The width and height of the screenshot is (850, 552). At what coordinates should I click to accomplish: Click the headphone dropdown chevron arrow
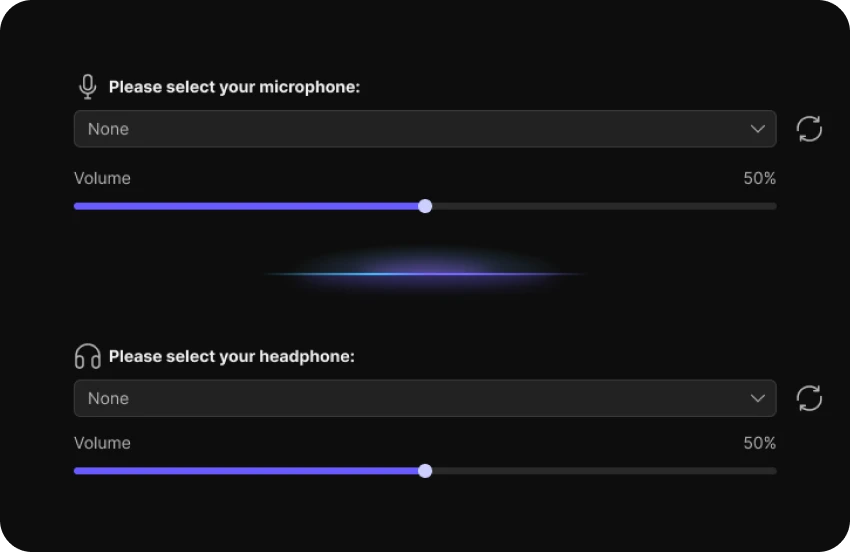(757, 398)
